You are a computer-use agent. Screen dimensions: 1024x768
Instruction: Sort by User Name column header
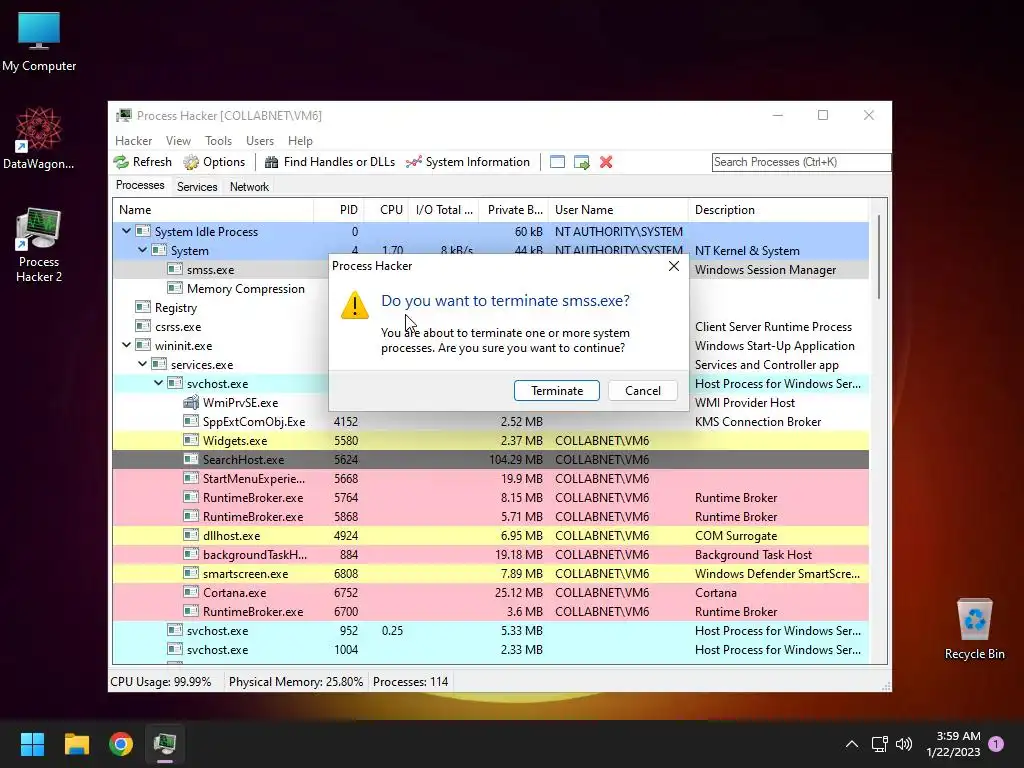click(x=618, y=210)
